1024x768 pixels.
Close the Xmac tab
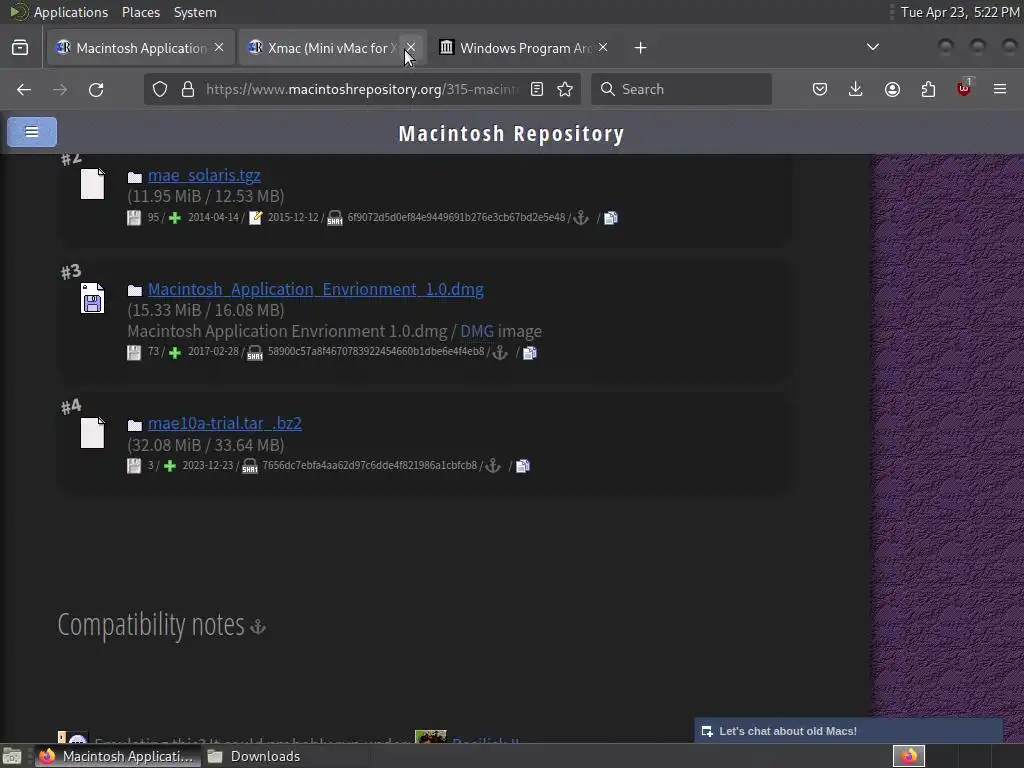click(x=411, y=48)
